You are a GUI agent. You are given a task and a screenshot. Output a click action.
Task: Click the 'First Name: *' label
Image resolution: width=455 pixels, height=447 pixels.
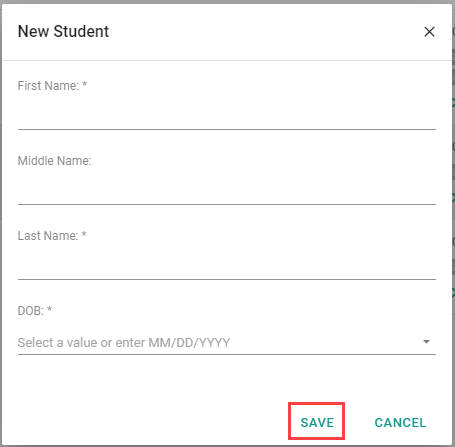point(52,86)
